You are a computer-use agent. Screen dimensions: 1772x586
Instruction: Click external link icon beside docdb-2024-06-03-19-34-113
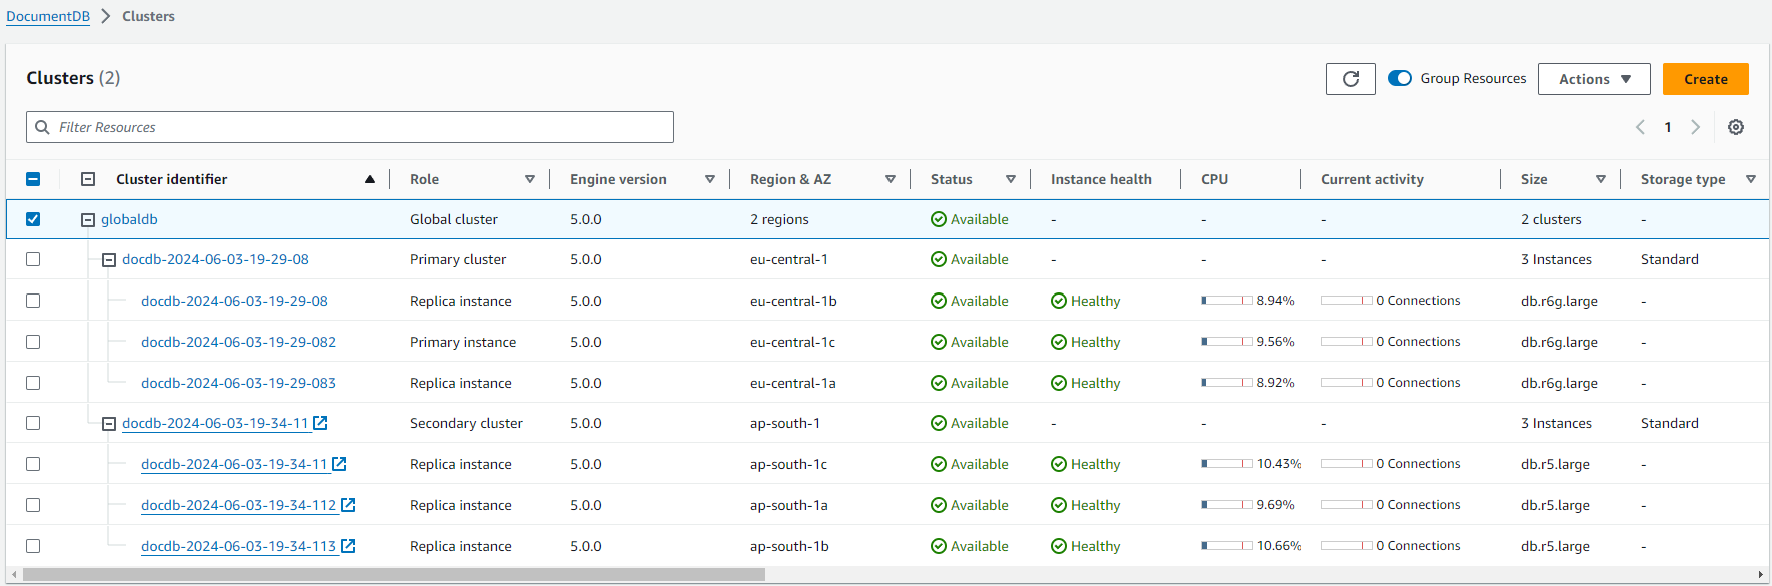click(x=348, y=546)
